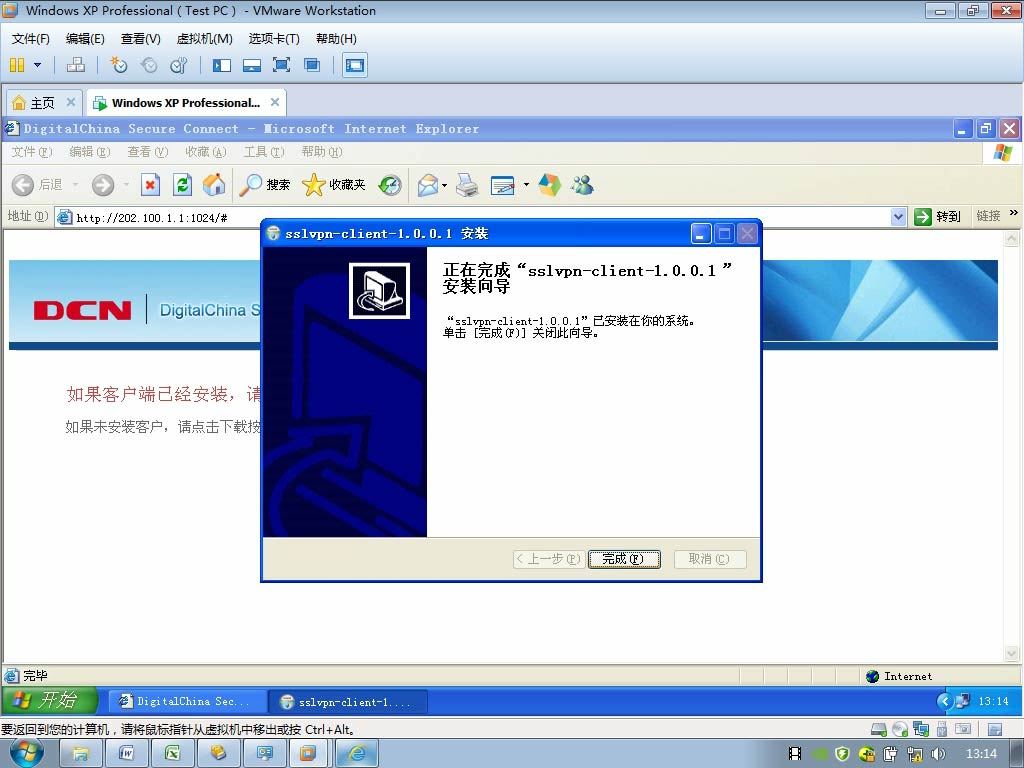This screenshot has width=1024, height=768.
Task: Switch VMware to Unity mode
Action: point(312,65)
